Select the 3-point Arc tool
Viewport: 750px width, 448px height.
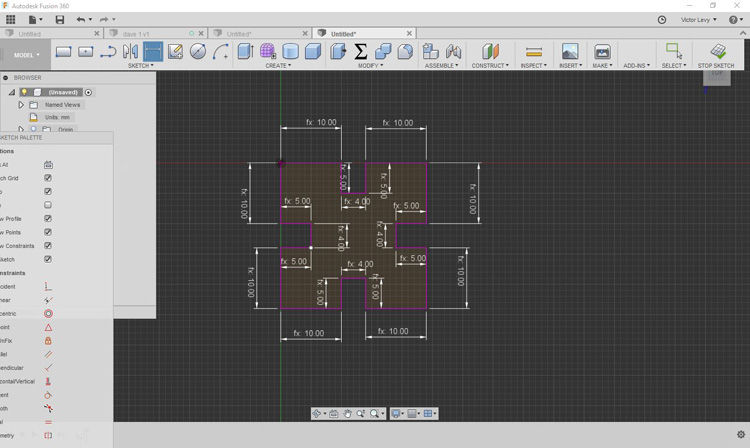pyautogui.click(x=220, y=52)
